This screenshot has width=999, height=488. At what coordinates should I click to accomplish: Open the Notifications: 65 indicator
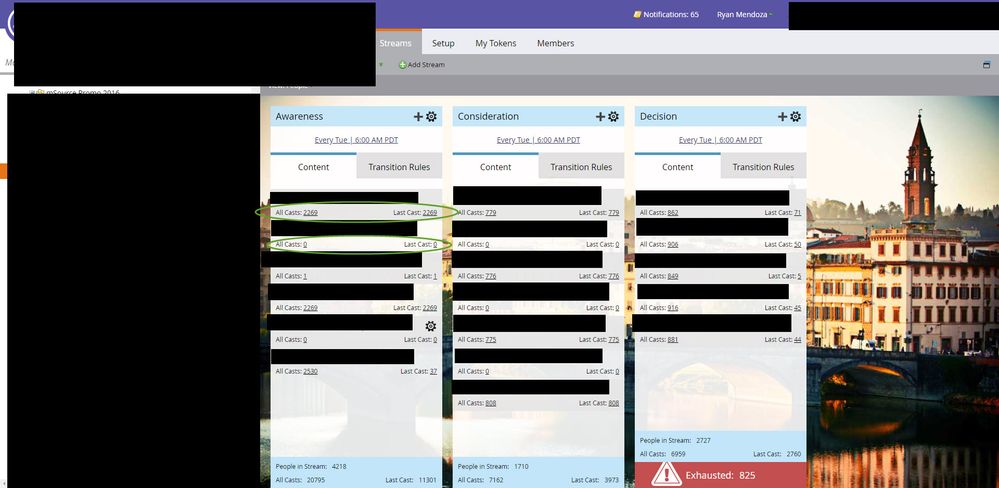click(x=666, y=15)
